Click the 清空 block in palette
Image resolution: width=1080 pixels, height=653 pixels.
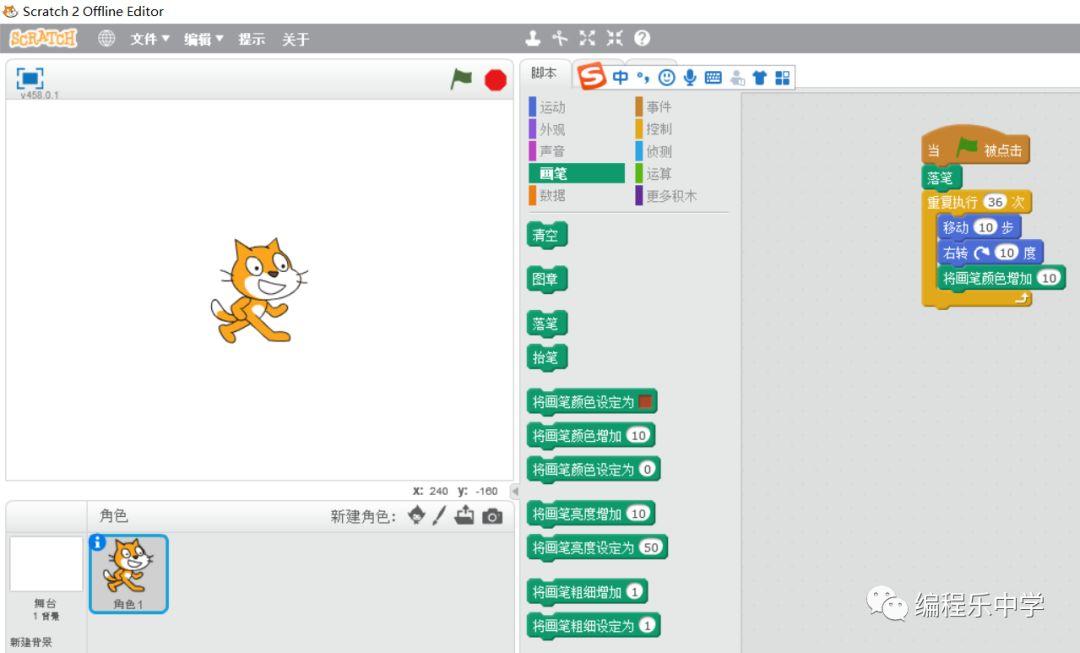(547, 236)
